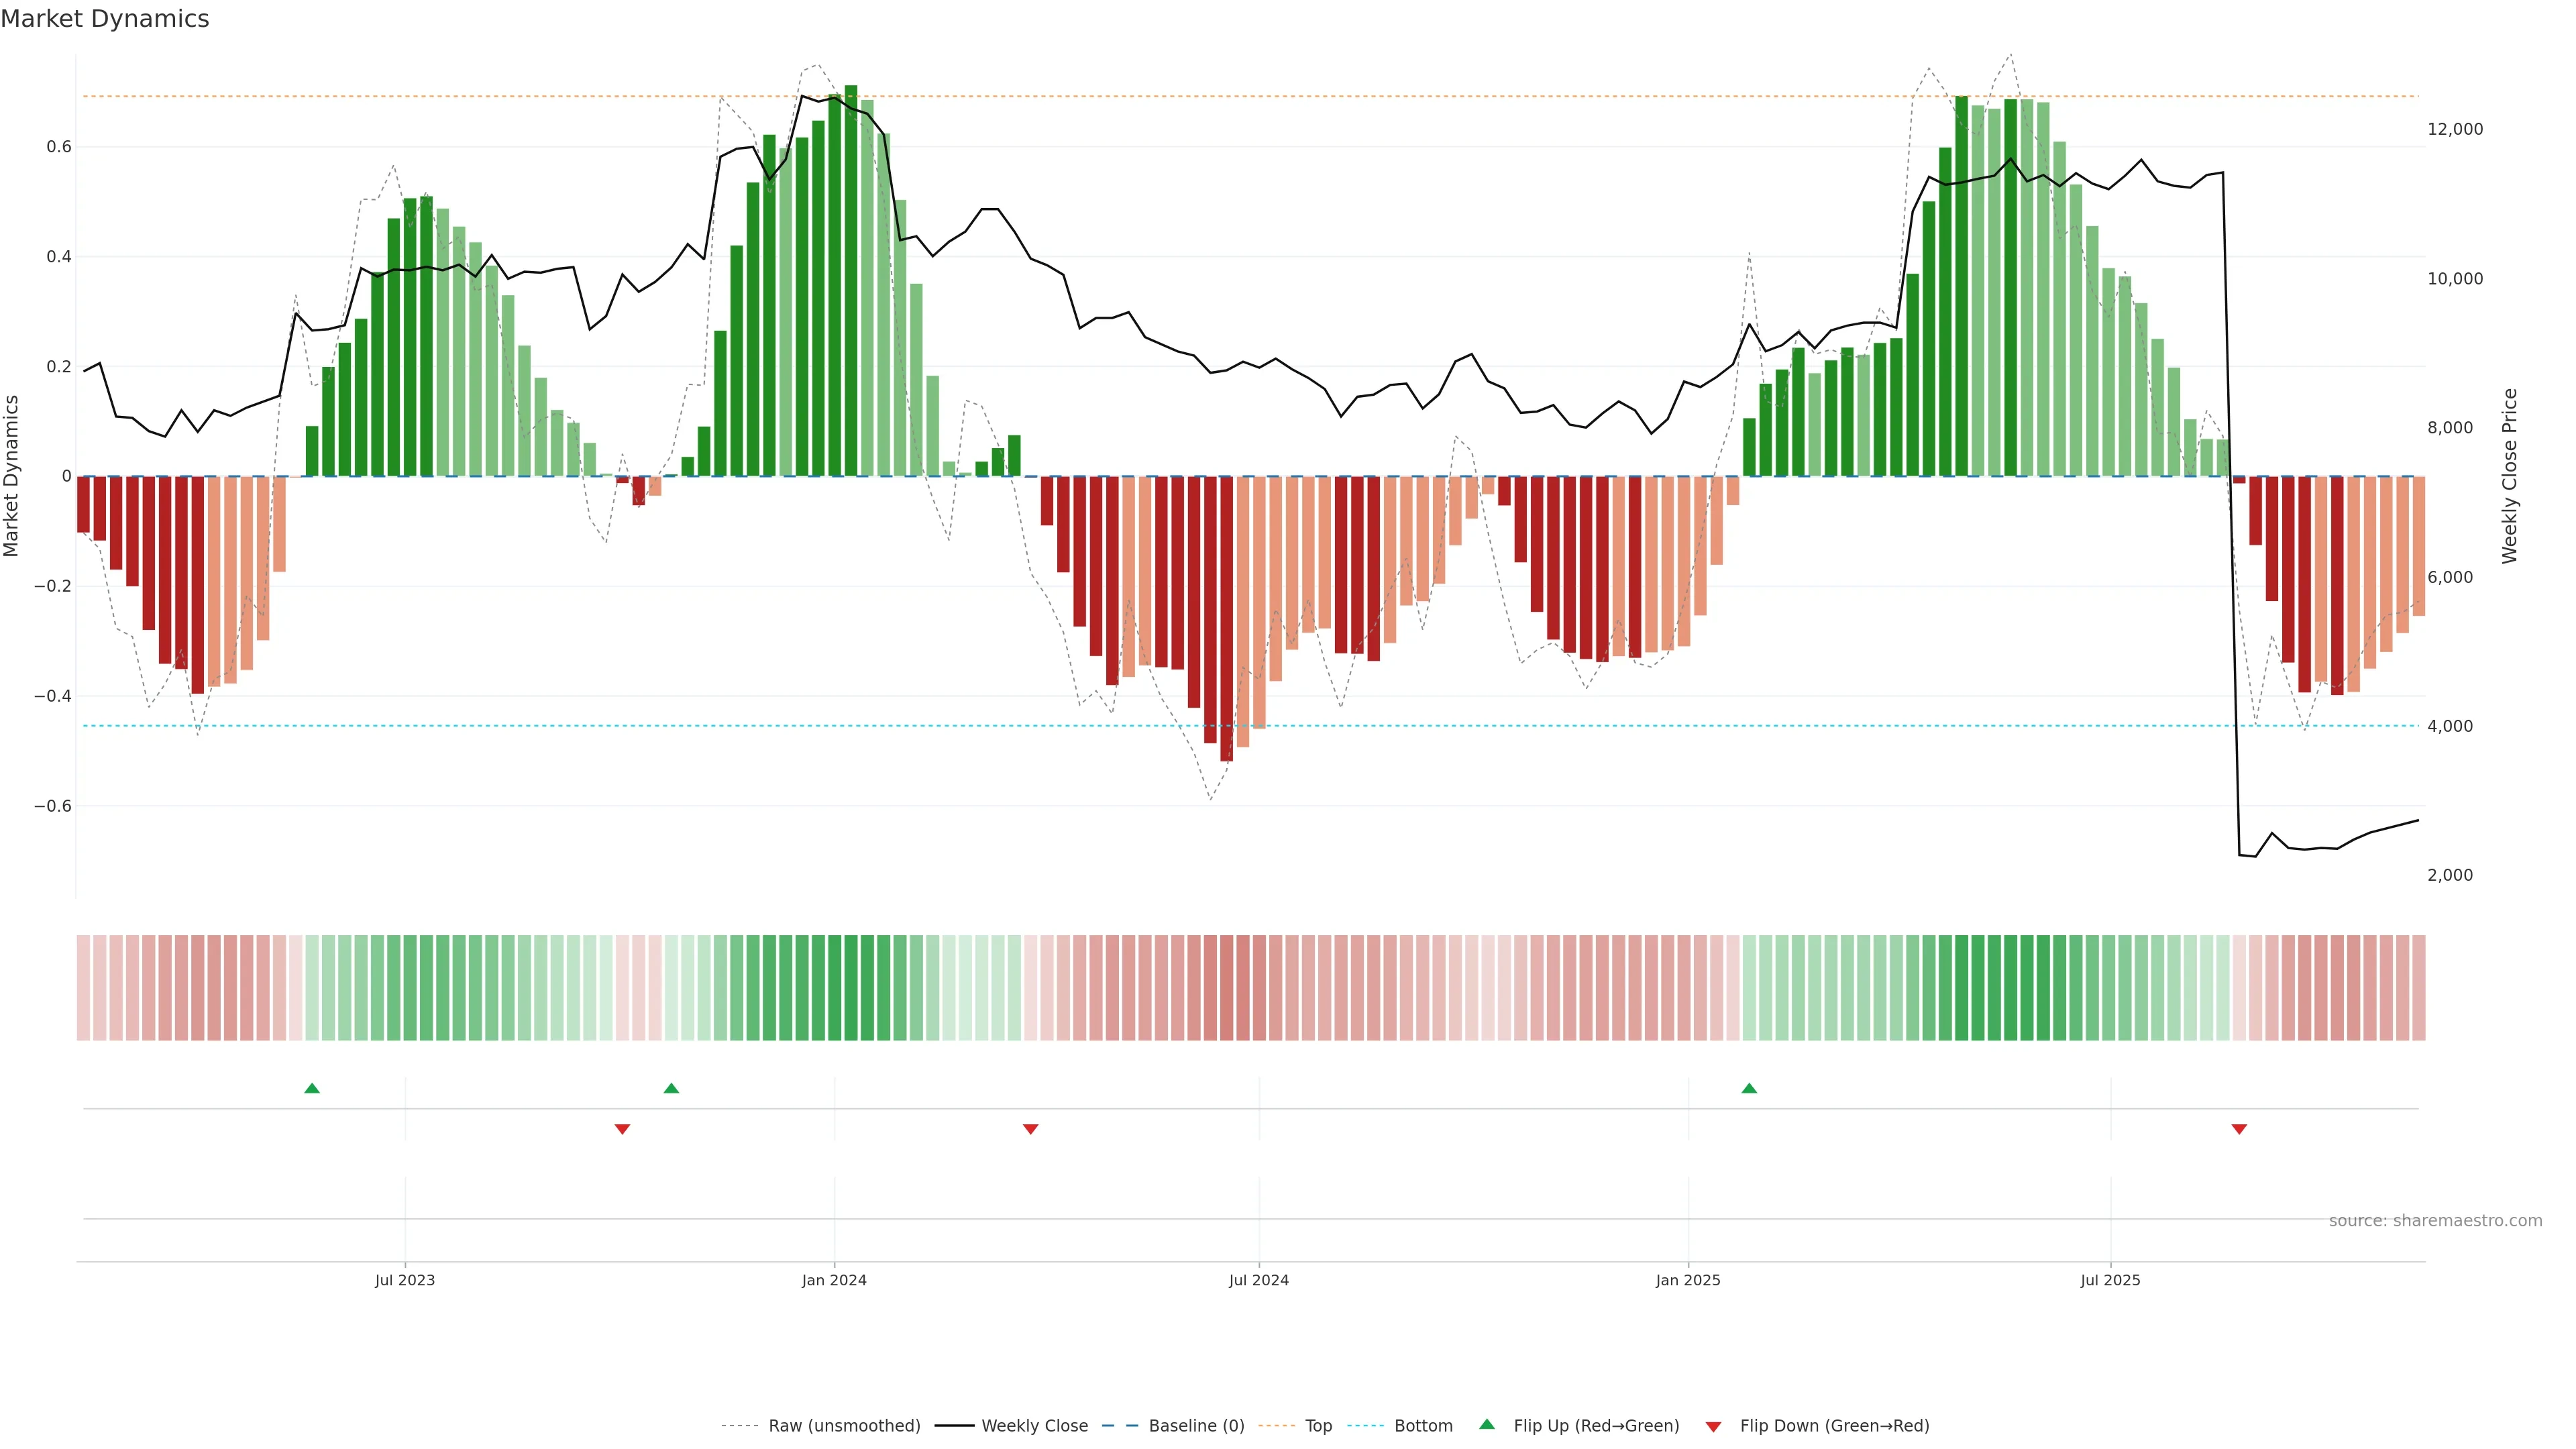The width and height of the screenshot is (2576, 1449).
Task: Click the first green flip-up marker before Jul 2023
Action: (312, 1088)
